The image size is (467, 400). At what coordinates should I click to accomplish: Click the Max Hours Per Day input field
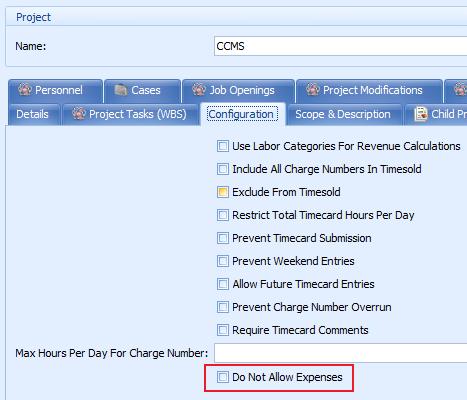click(x=340, y=353)
